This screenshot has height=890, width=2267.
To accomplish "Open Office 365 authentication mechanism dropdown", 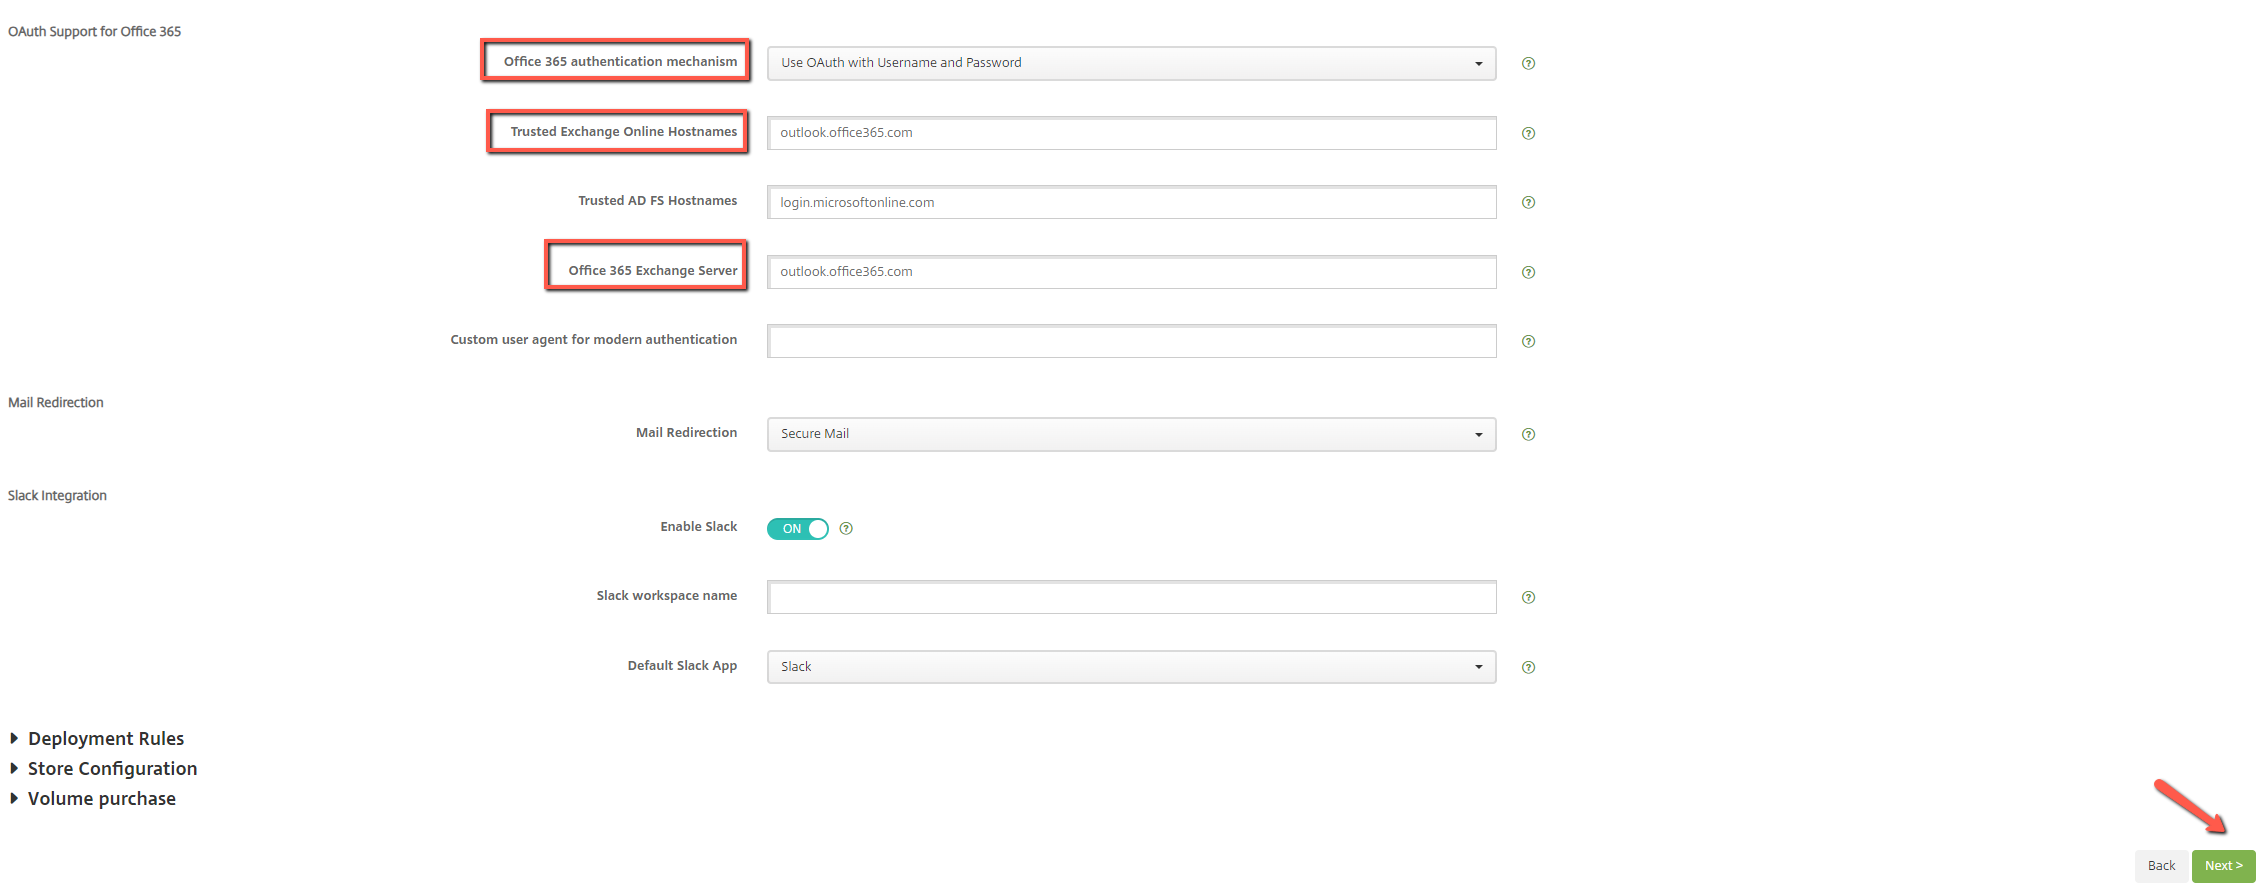I will coord(1131,63).
